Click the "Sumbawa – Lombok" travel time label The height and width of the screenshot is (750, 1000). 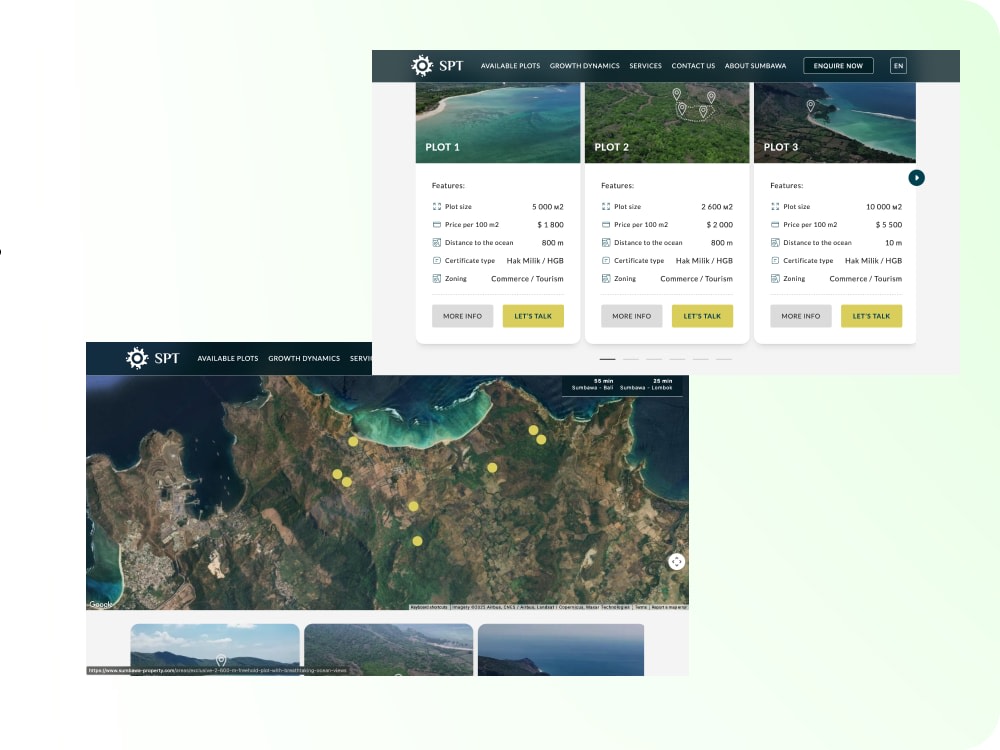[646, 388]
